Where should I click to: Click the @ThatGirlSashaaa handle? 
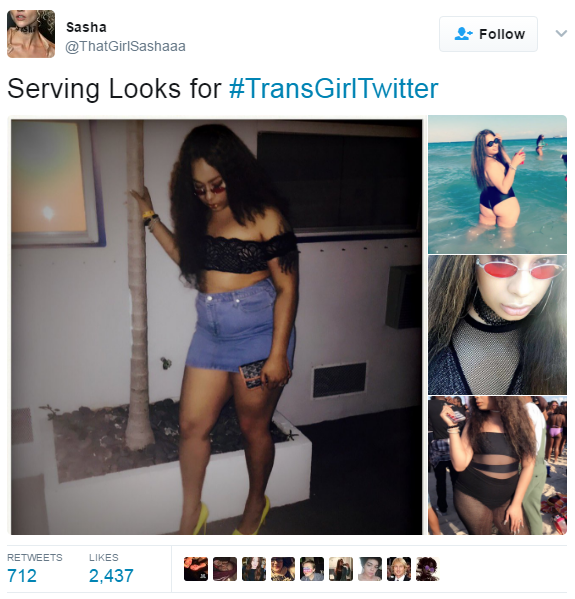[125, 46]
